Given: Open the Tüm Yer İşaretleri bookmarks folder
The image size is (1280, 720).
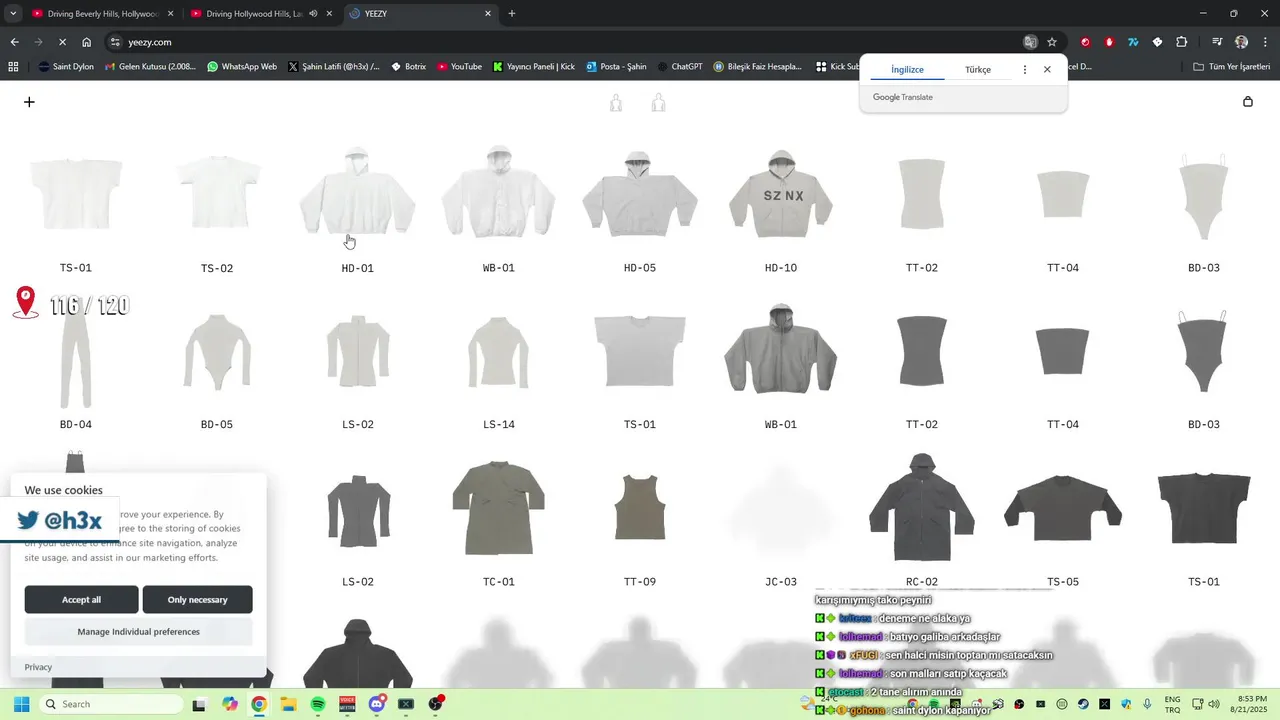Looking at the screenshot, I should [x=1232, y=67].
